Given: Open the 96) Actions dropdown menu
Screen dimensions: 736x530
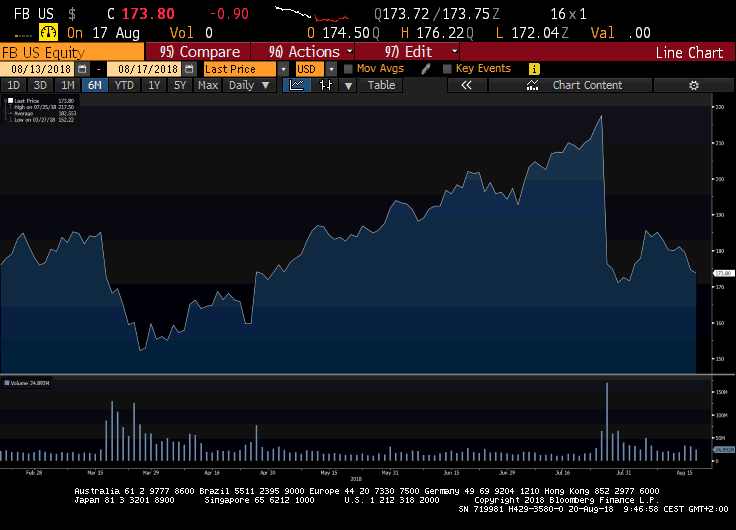Looking at the screenshot, I should click(x=303, y=52).
